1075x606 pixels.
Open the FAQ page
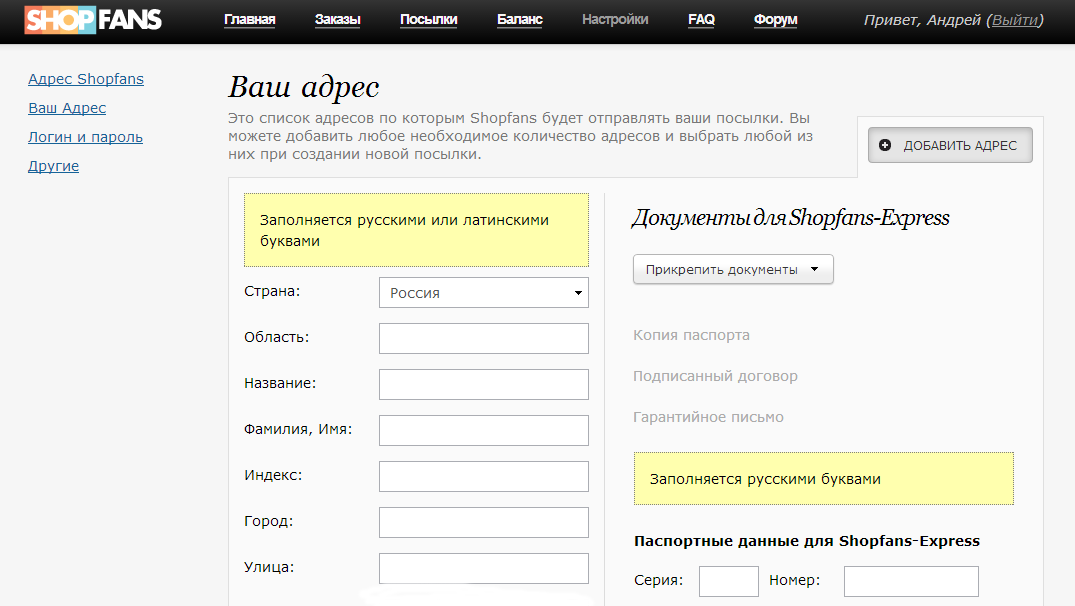(x=701, y=20)
